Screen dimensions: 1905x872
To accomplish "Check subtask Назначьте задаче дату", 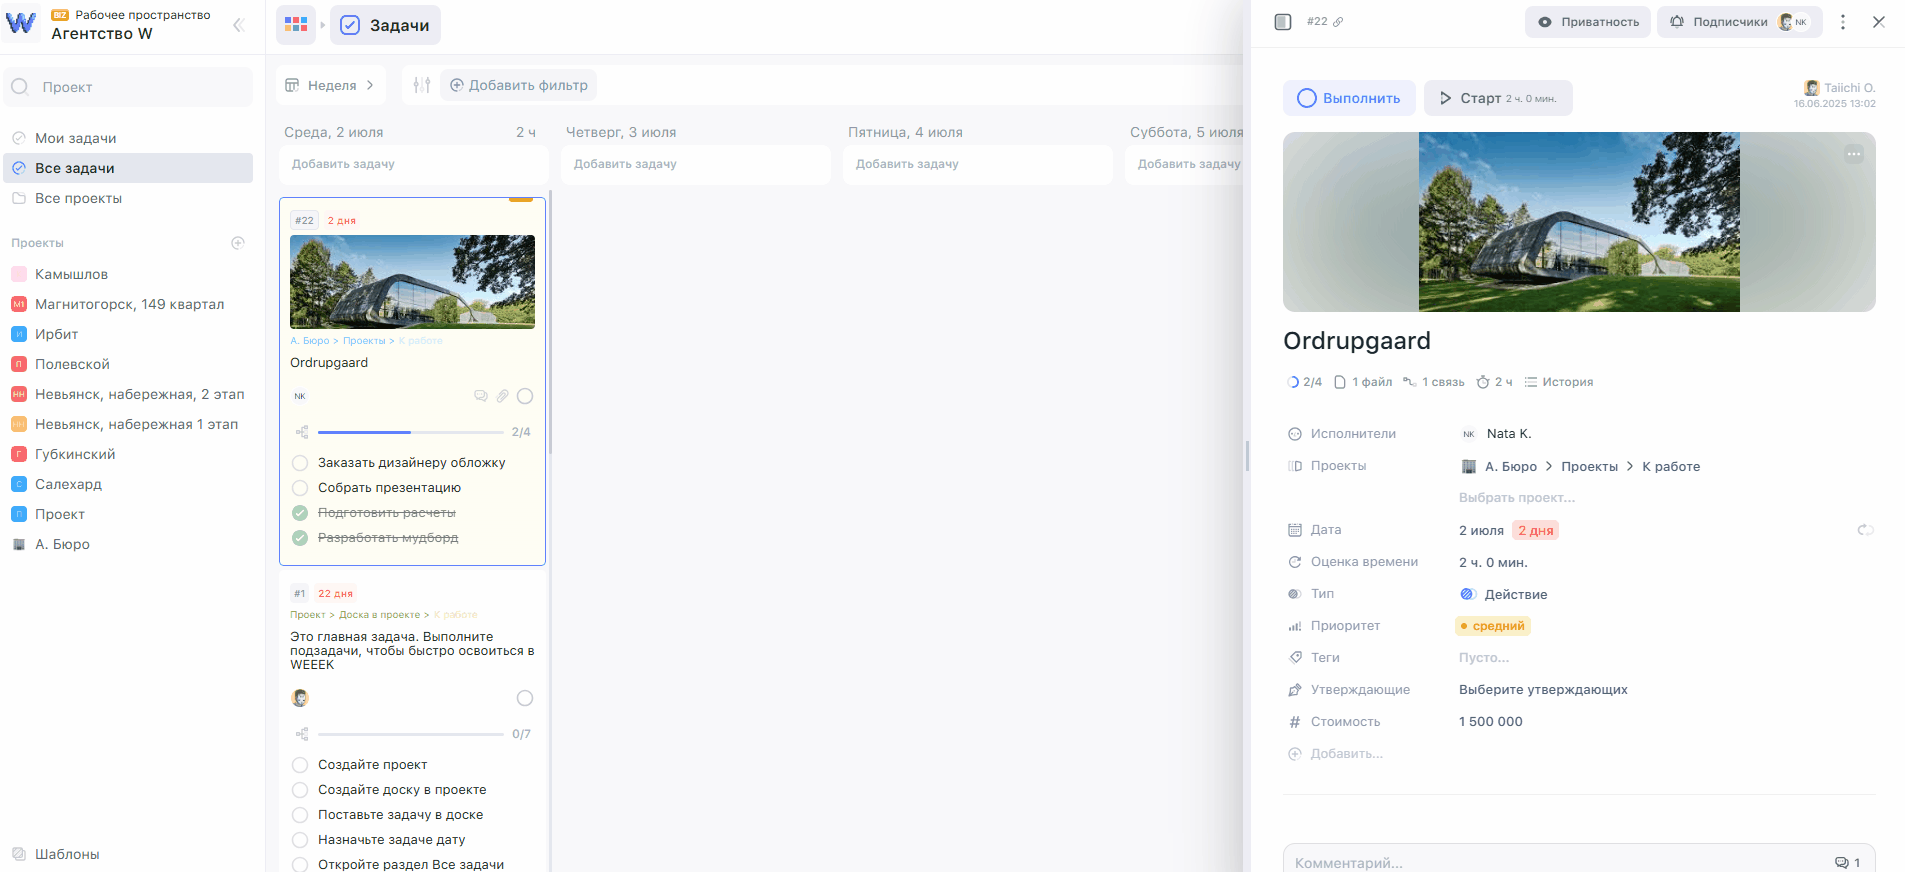I will coord(300,840).
